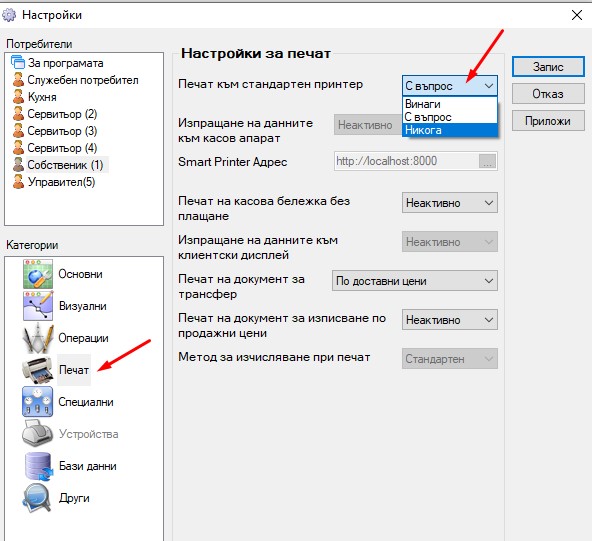This screenshot has width=592, height=541.
Task: Switch to Визуални category label
Action: (83, 306)
